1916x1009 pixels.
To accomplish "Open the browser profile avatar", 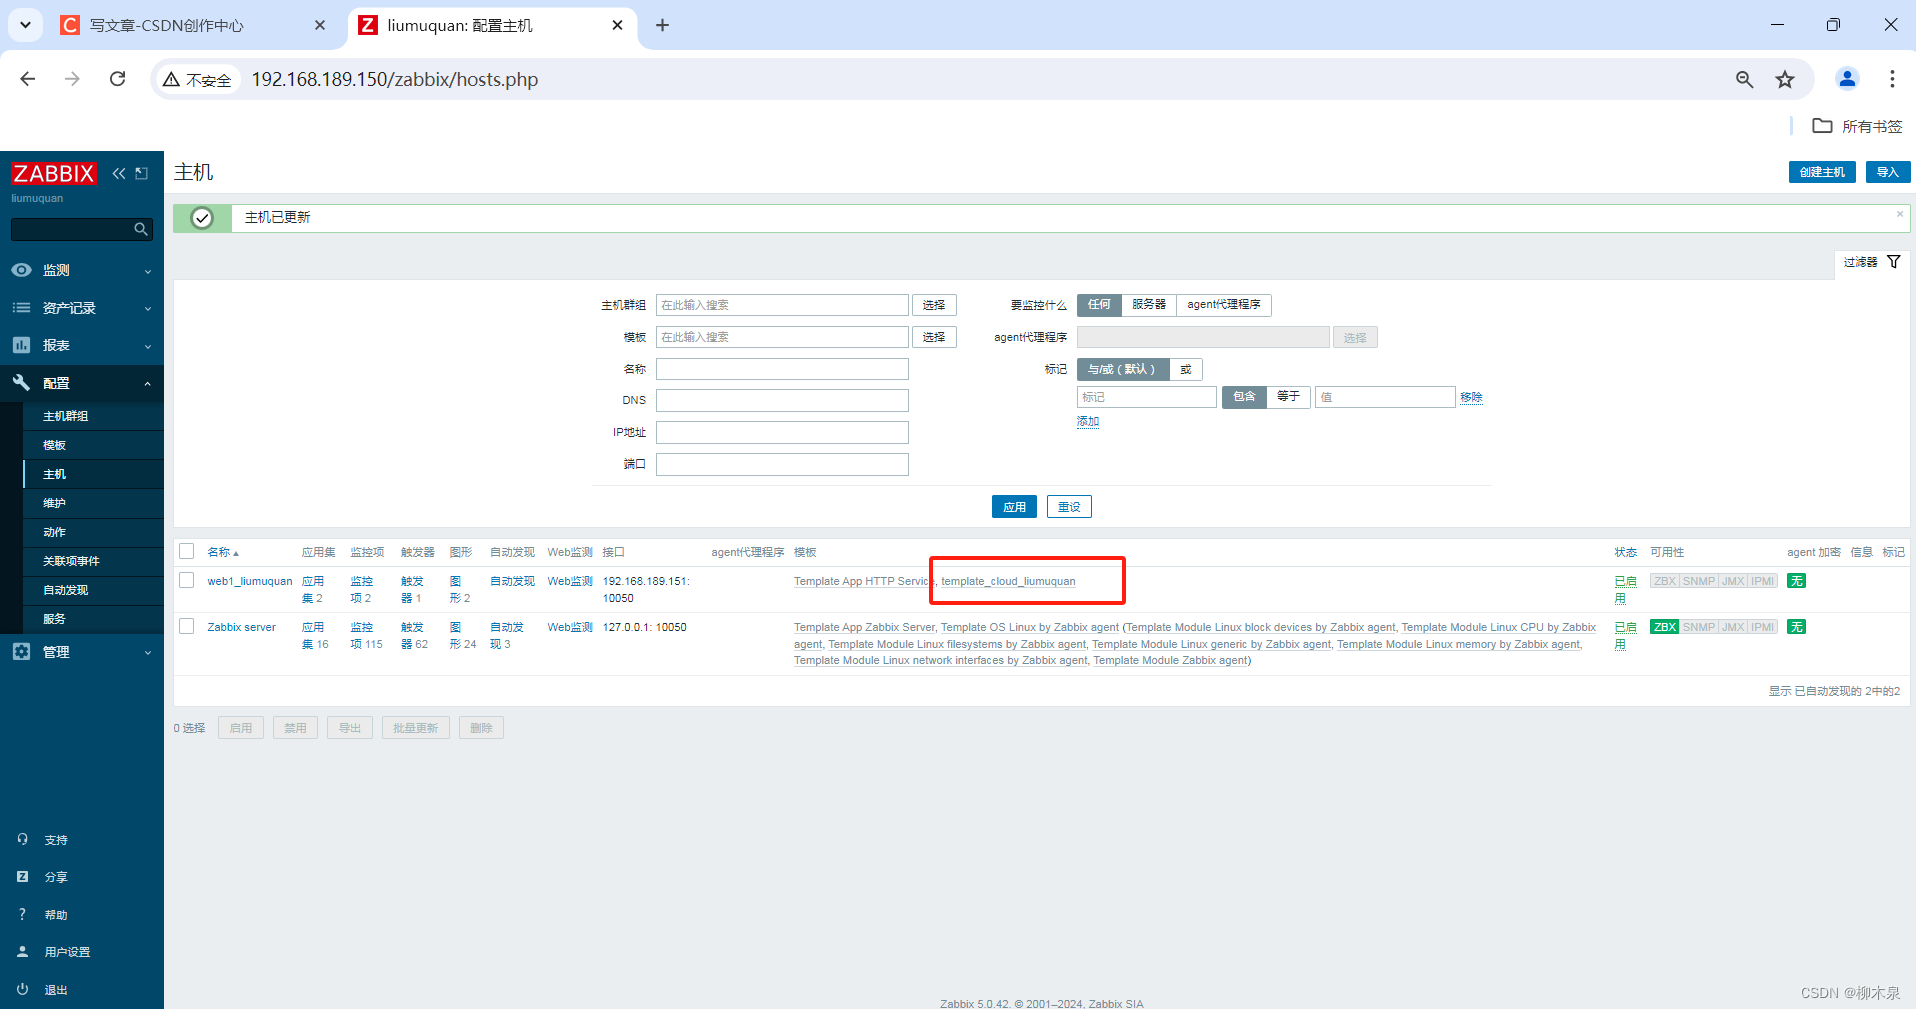I will point(1847,79).
